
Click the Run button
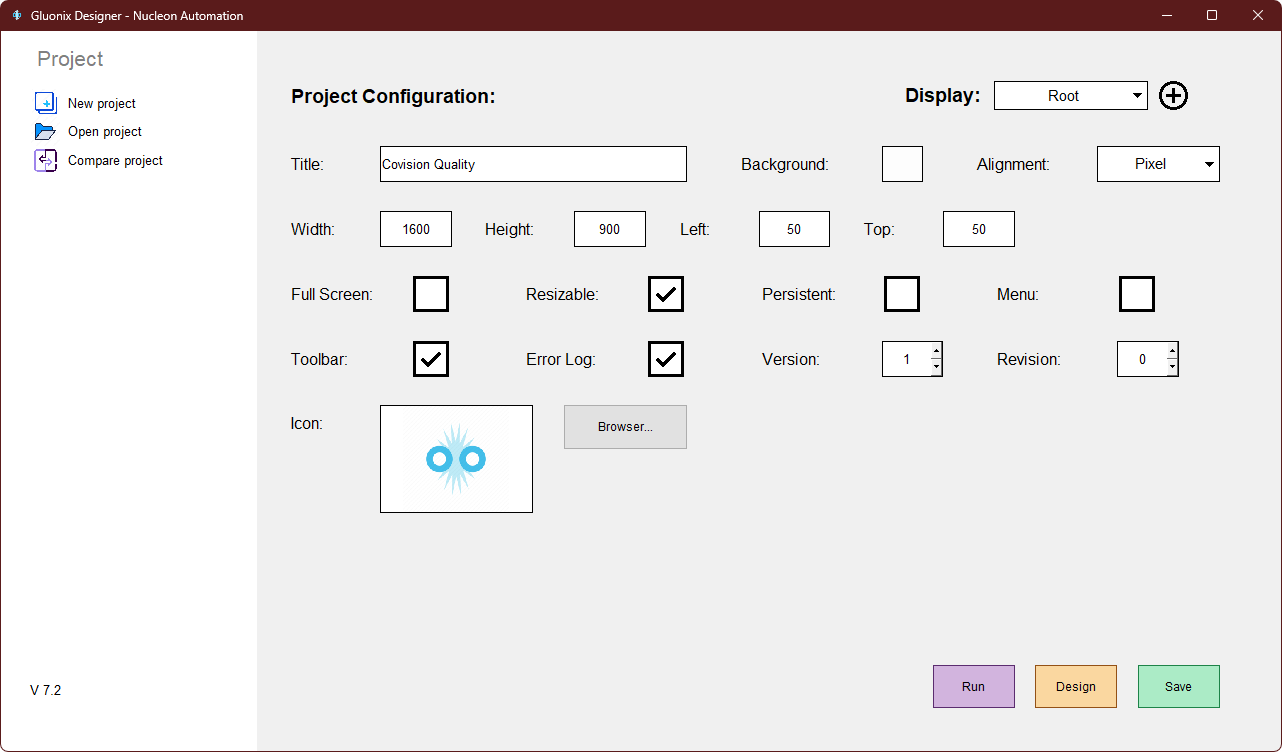[x=974, y=686]
